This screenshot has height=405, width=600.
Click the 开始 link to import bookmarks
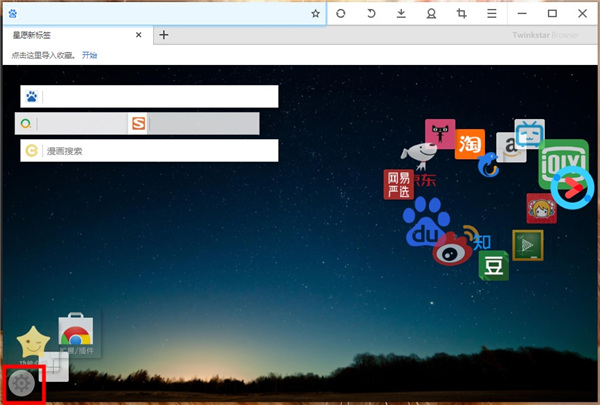pyautogui.click(x=89, y=55)
